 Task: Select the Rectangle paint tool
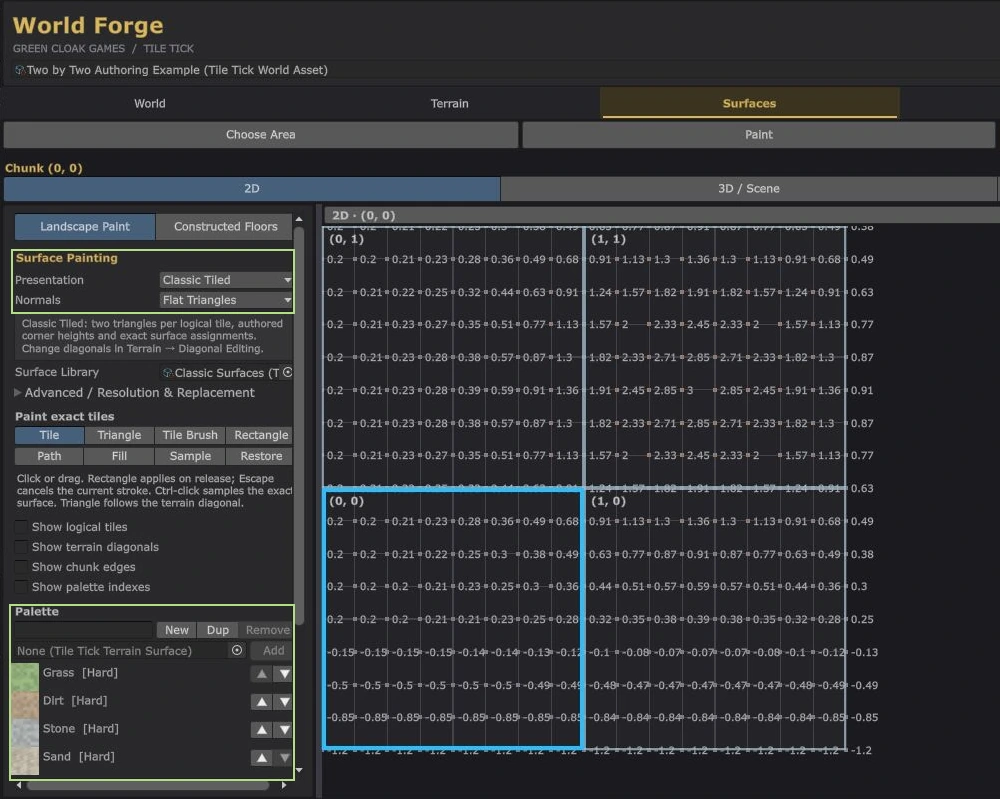pyautogui.click(x=261, y=435)
